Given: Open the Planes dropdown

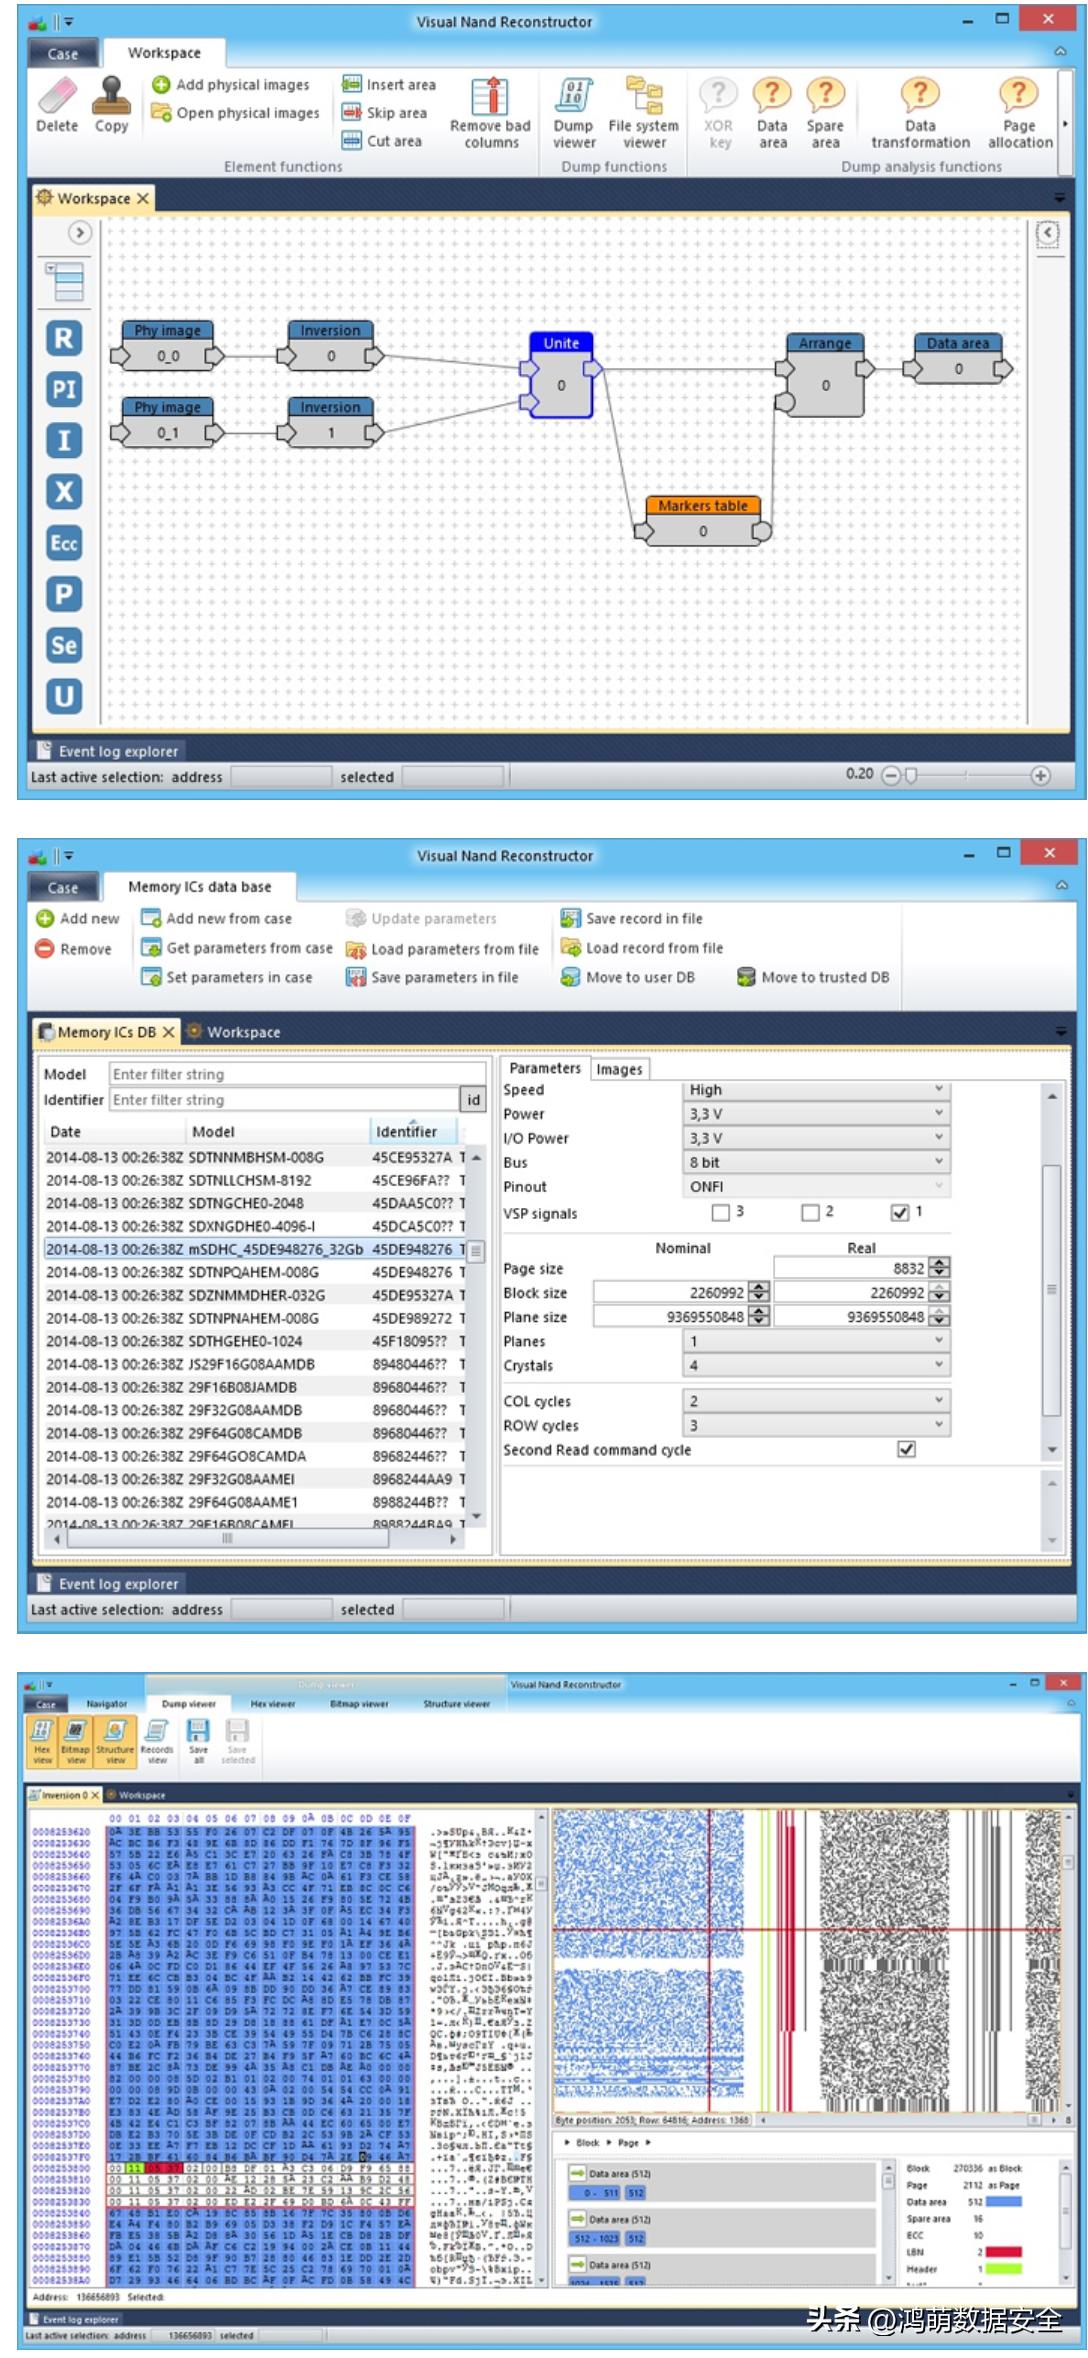Looking at the screenshot, I should coord(816,1341).
